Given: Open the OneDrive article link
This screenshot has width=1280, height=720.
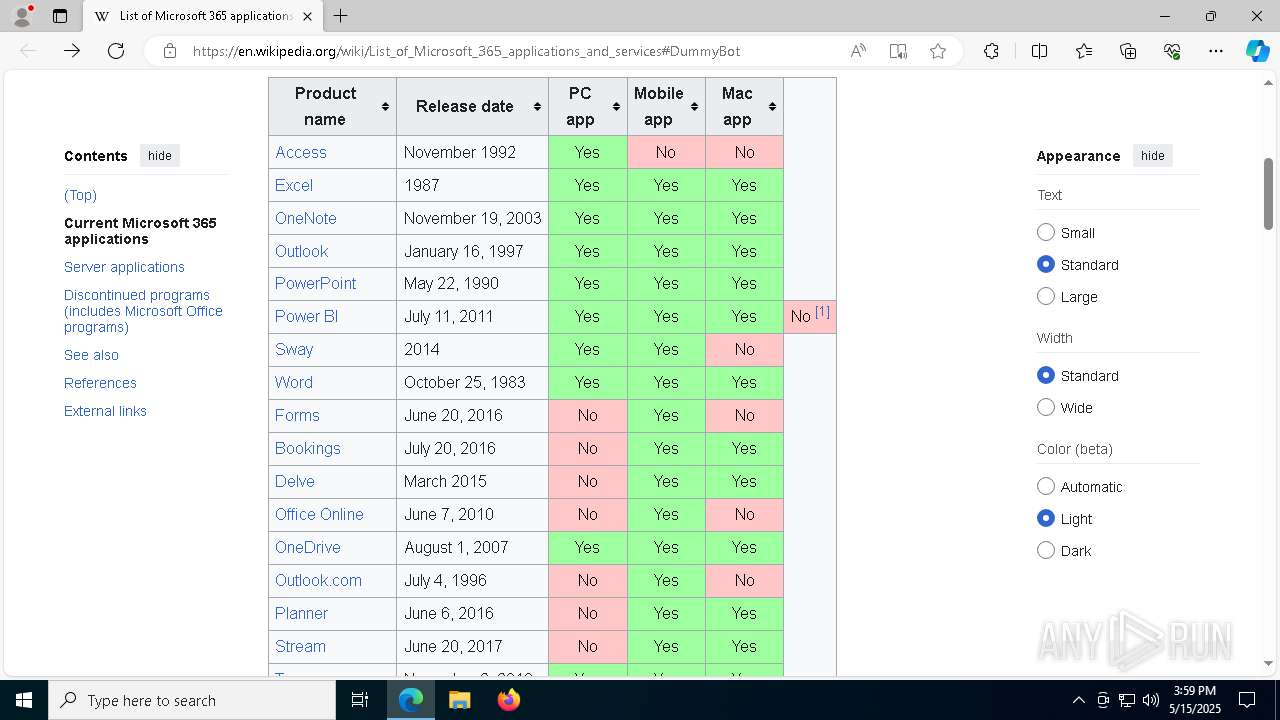Looking at the screenshot, I should point(308,547).
